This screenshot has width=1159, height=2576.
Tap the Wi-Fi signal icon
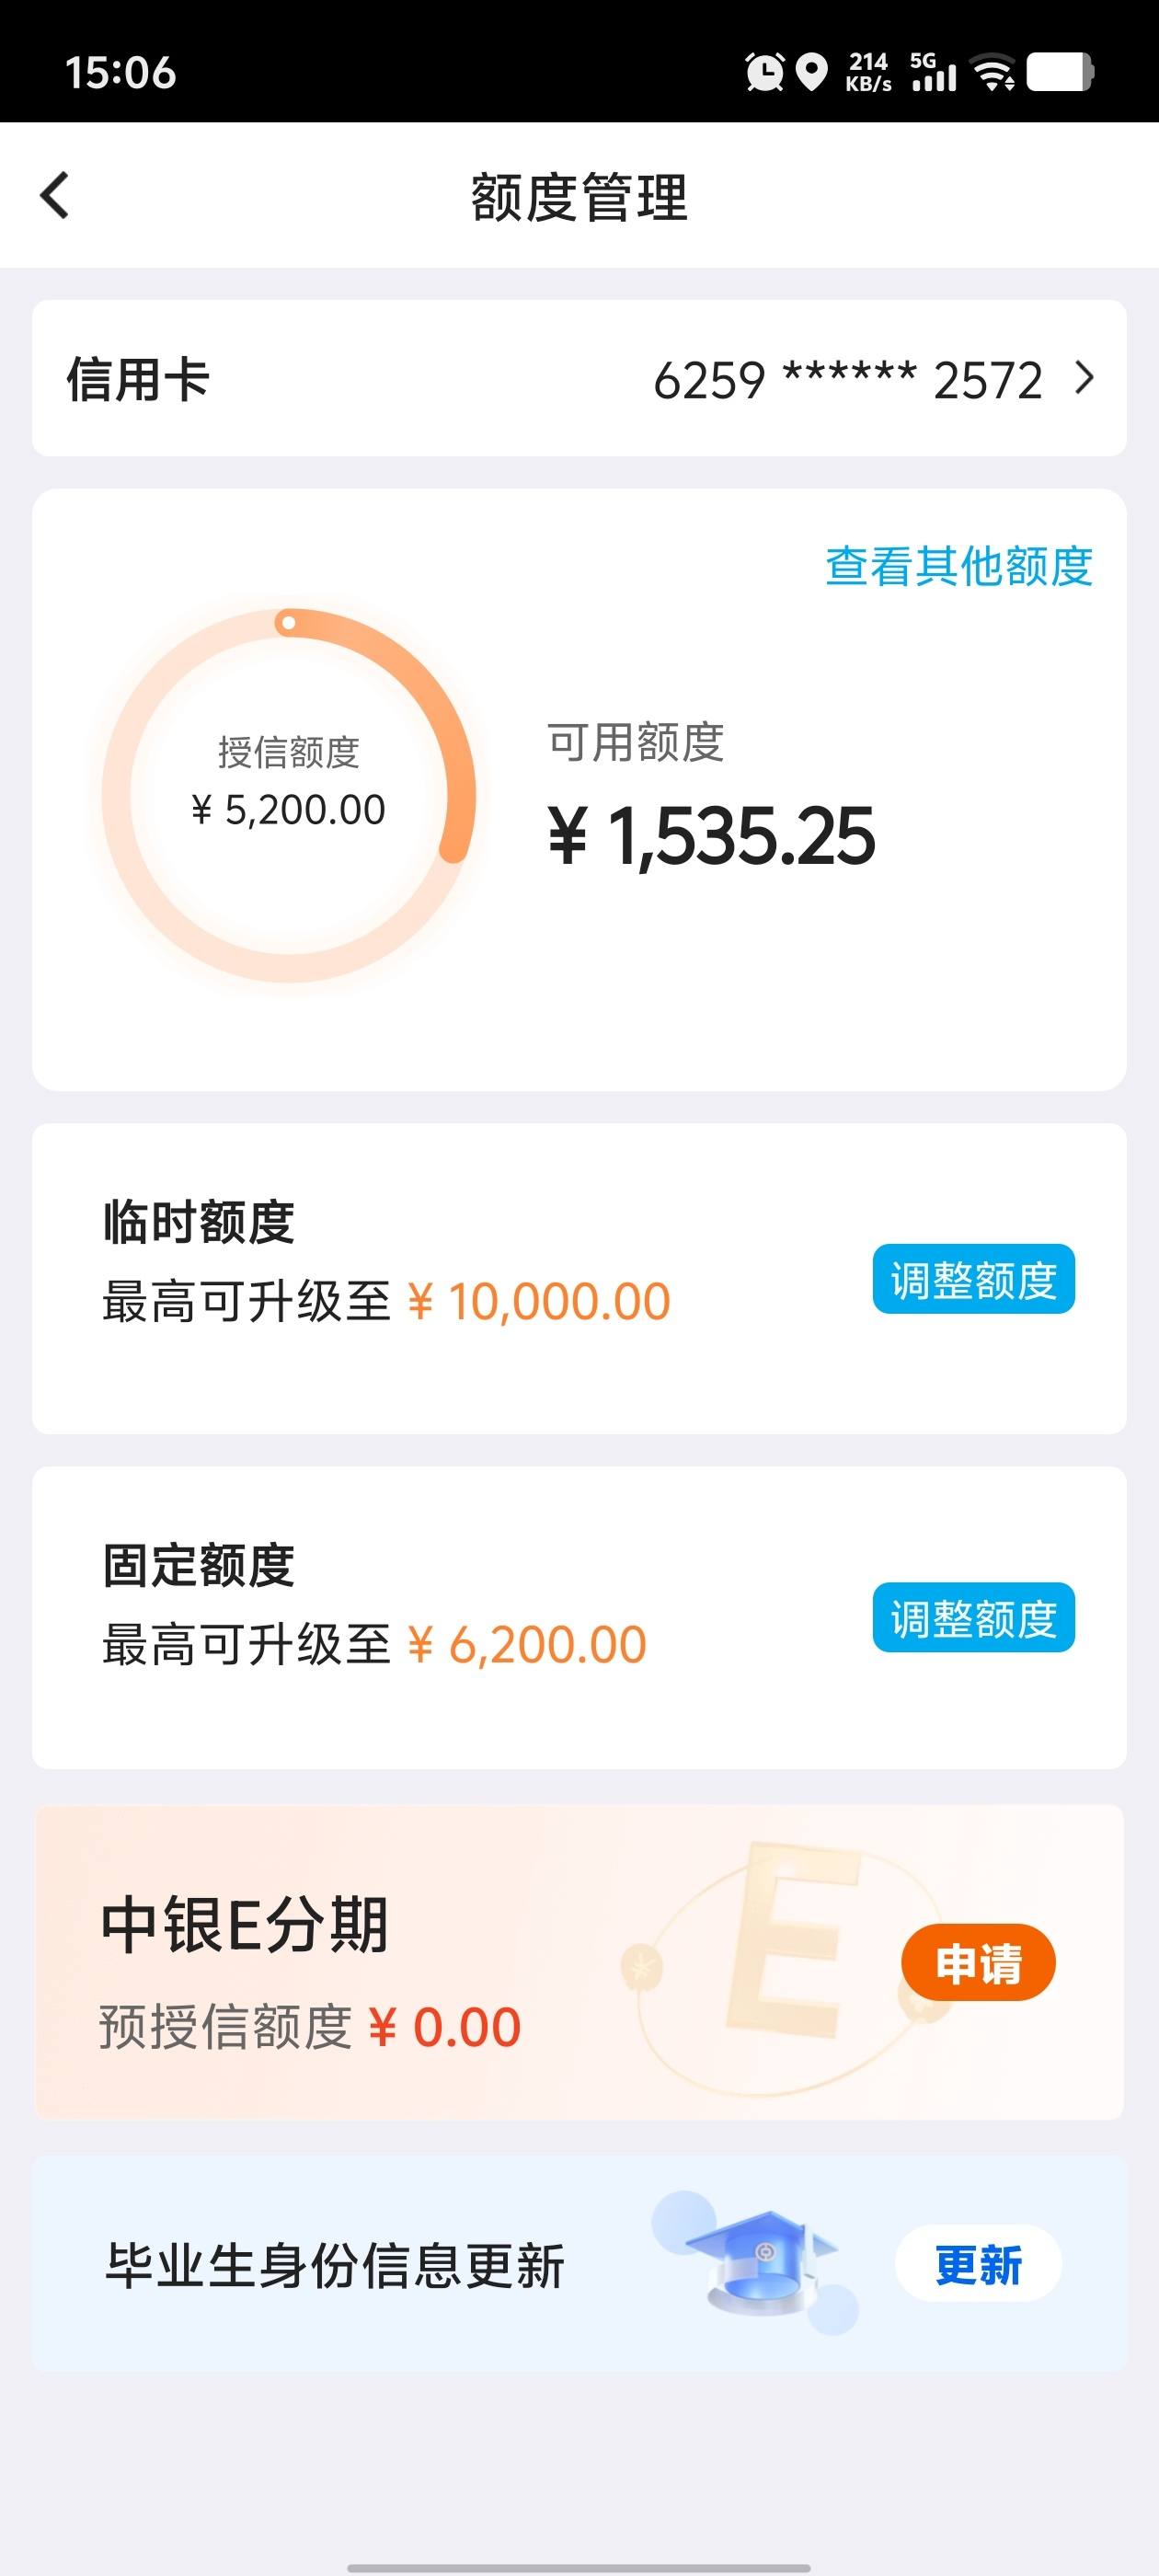[994, 72]
